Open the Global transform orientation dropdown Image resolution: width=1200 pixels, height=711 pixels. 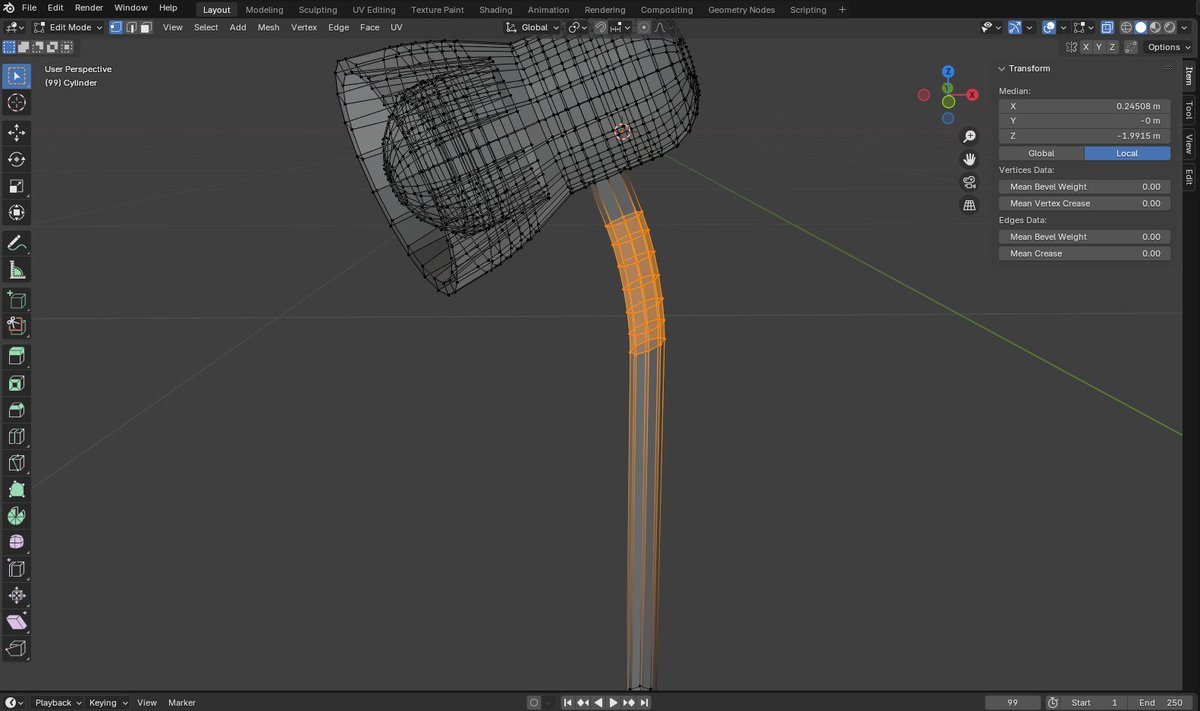click(533, 27)
